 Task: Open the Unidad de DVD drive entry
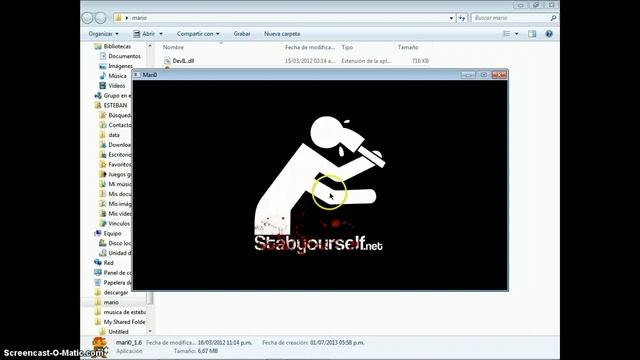coord(120,253)
